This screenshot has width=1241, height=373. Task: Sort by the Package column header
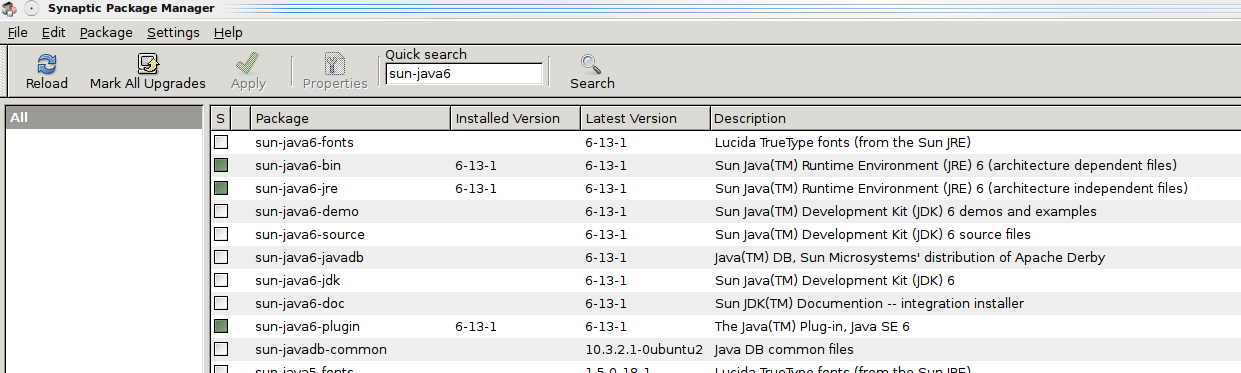(x=350, y=118)
